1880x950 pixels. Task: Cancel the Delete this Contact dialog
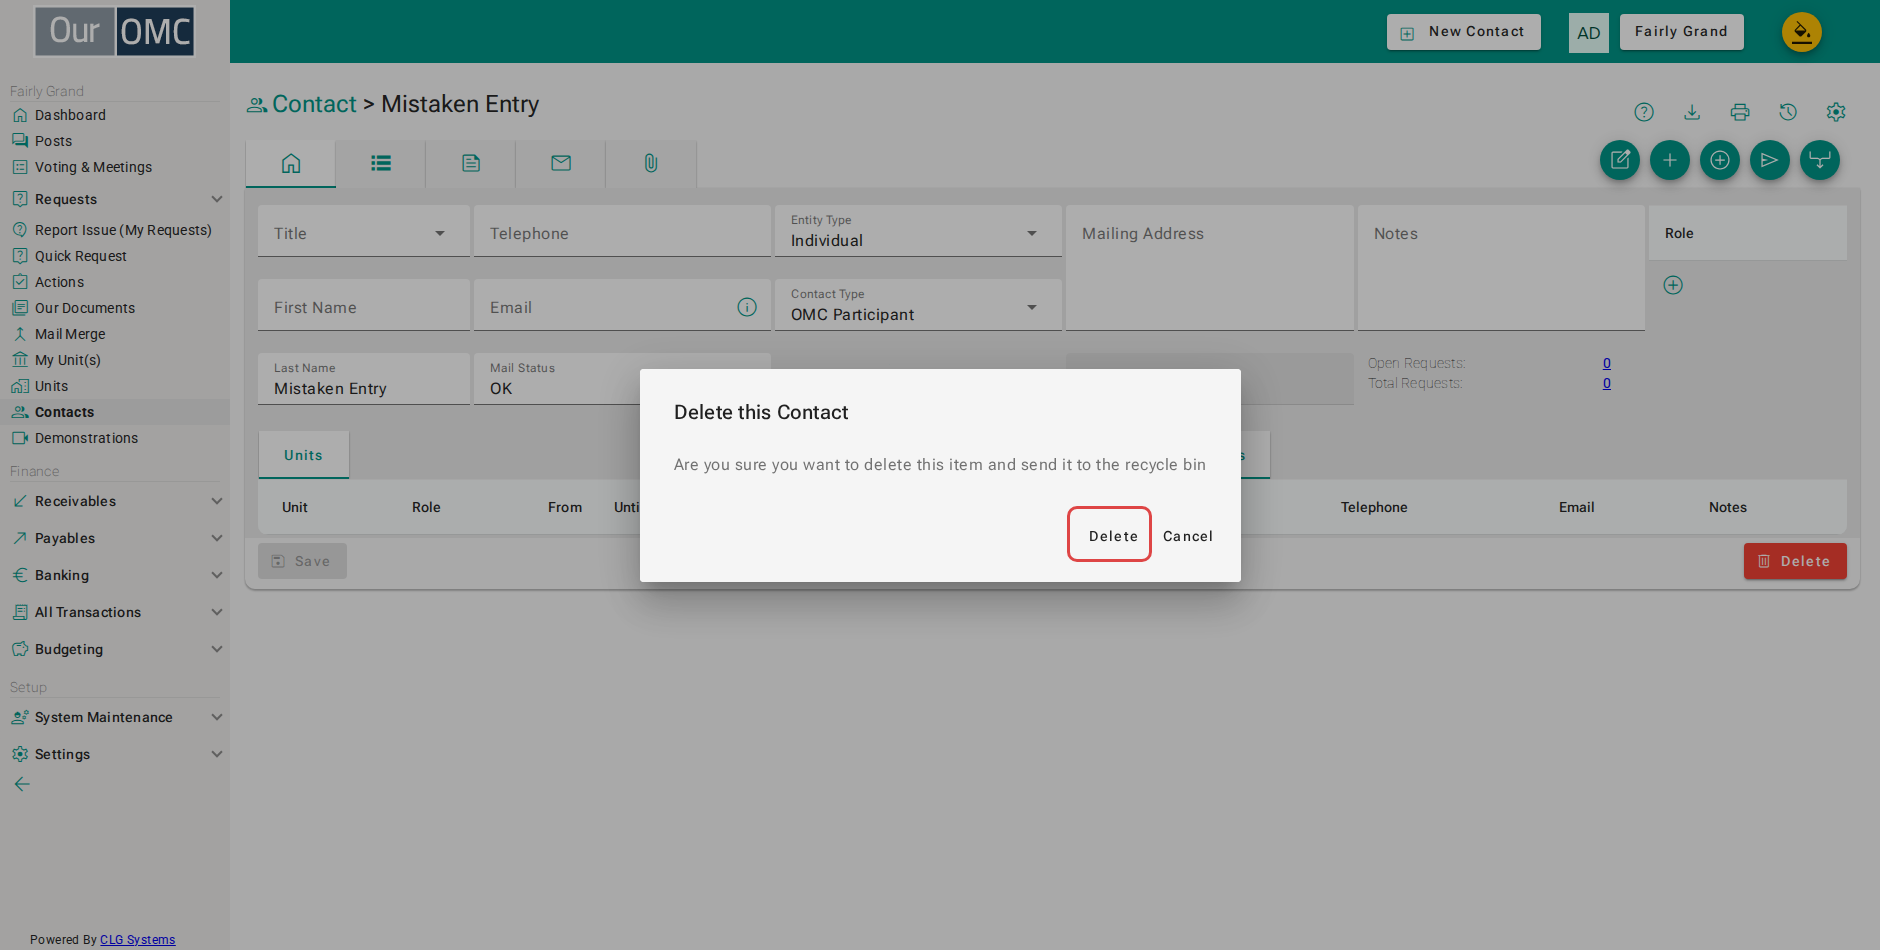pos(1188,536)
